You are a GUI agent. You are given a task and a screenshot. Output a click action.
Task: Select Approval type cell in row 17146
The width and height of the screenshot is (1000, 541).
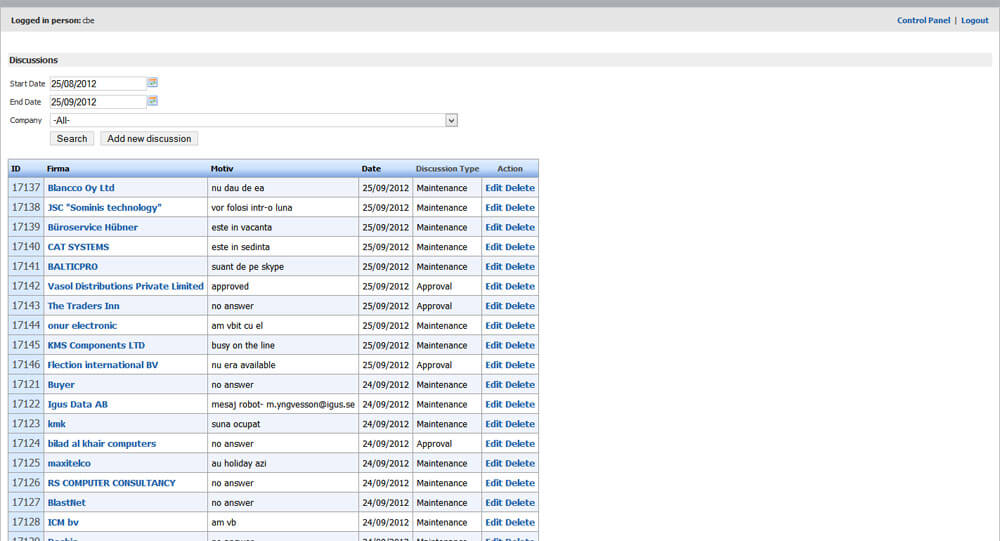pyautogui.click(x=446, y=366)
